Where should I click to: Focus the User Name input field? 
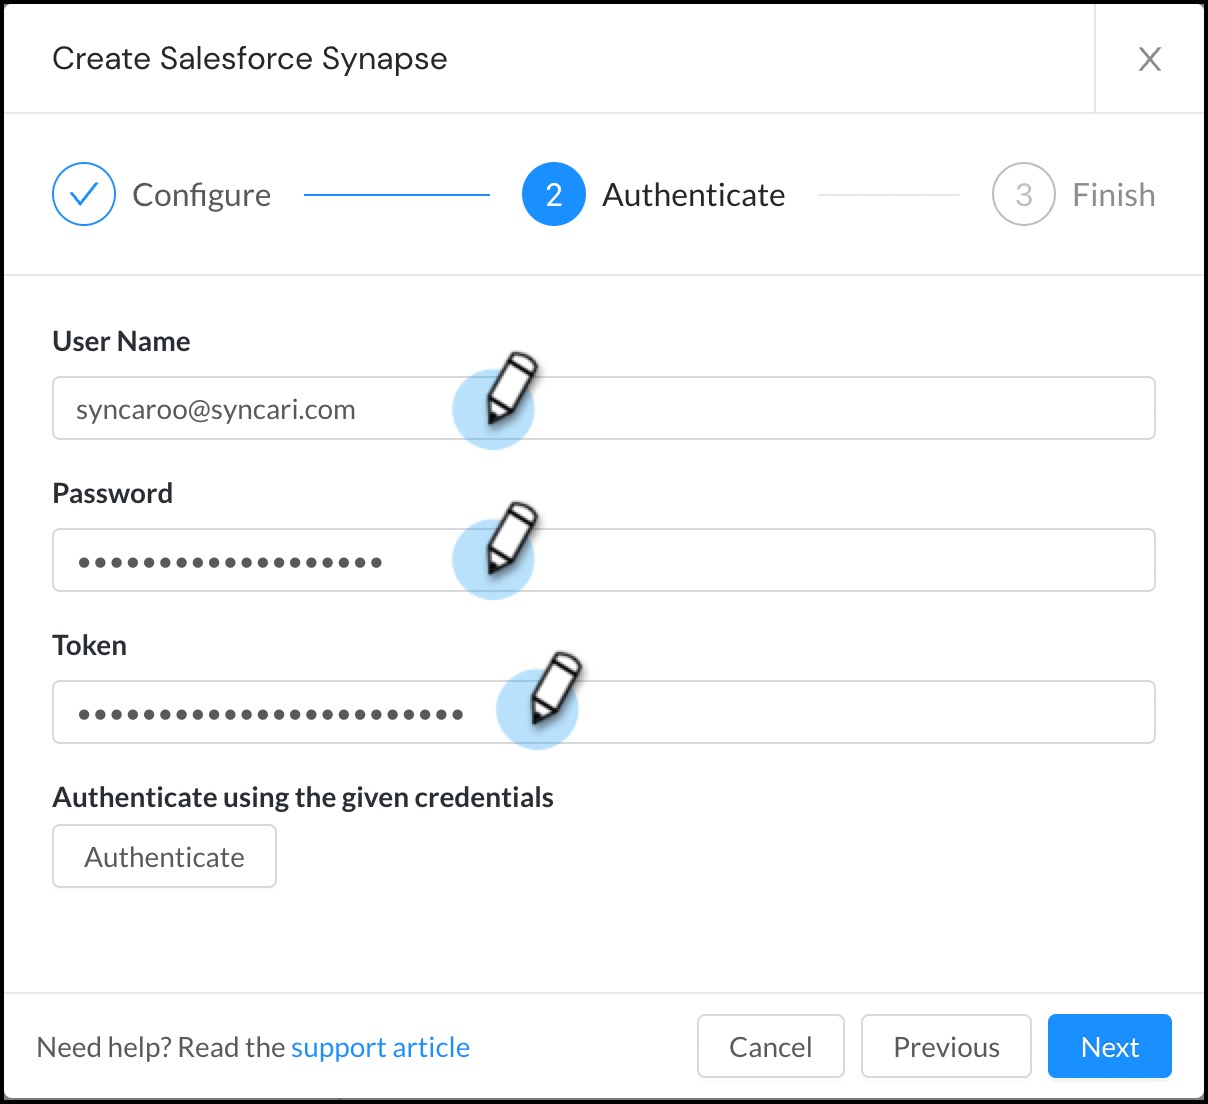pos(800,409)
